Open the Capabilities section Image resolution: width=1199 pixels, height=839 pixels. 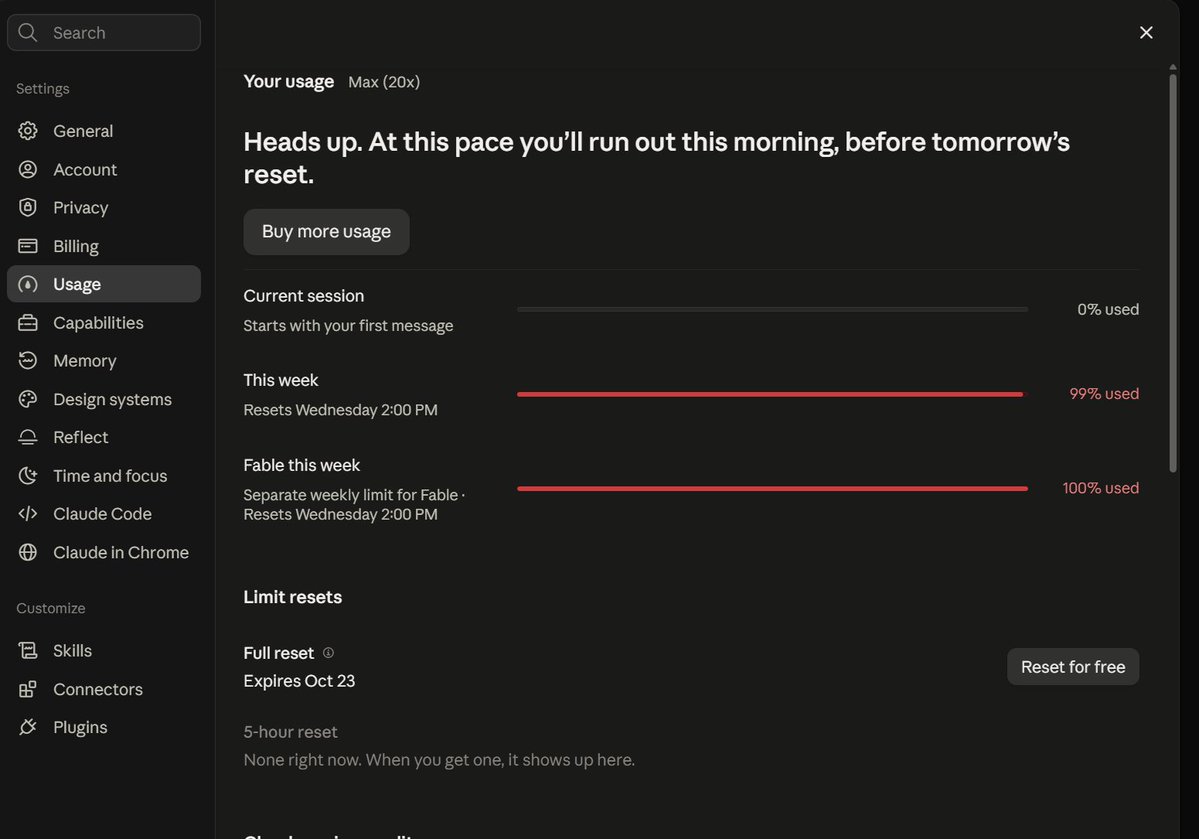pos(104,323)
